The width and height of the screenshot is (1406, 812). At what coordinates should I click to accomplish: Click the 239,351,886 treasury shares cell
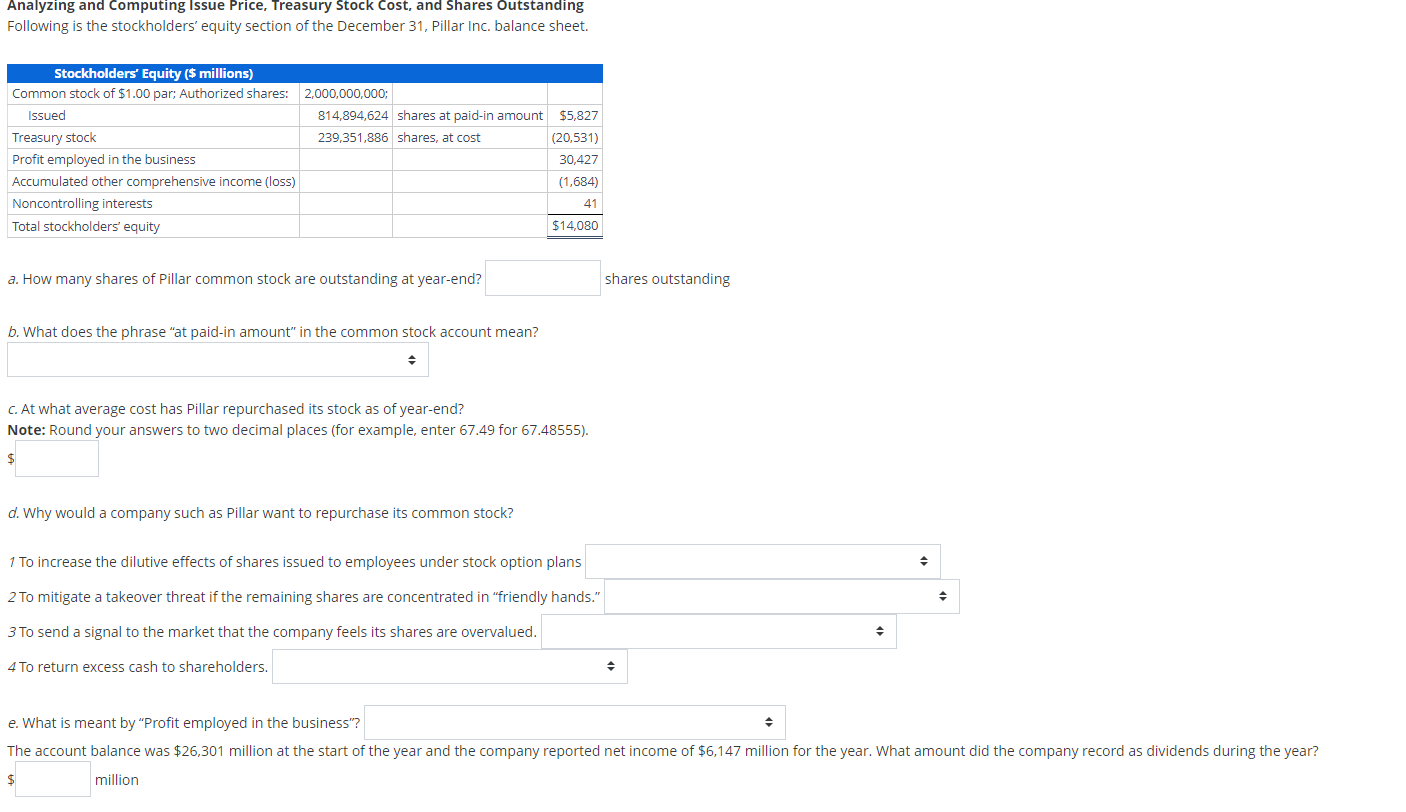345,137
